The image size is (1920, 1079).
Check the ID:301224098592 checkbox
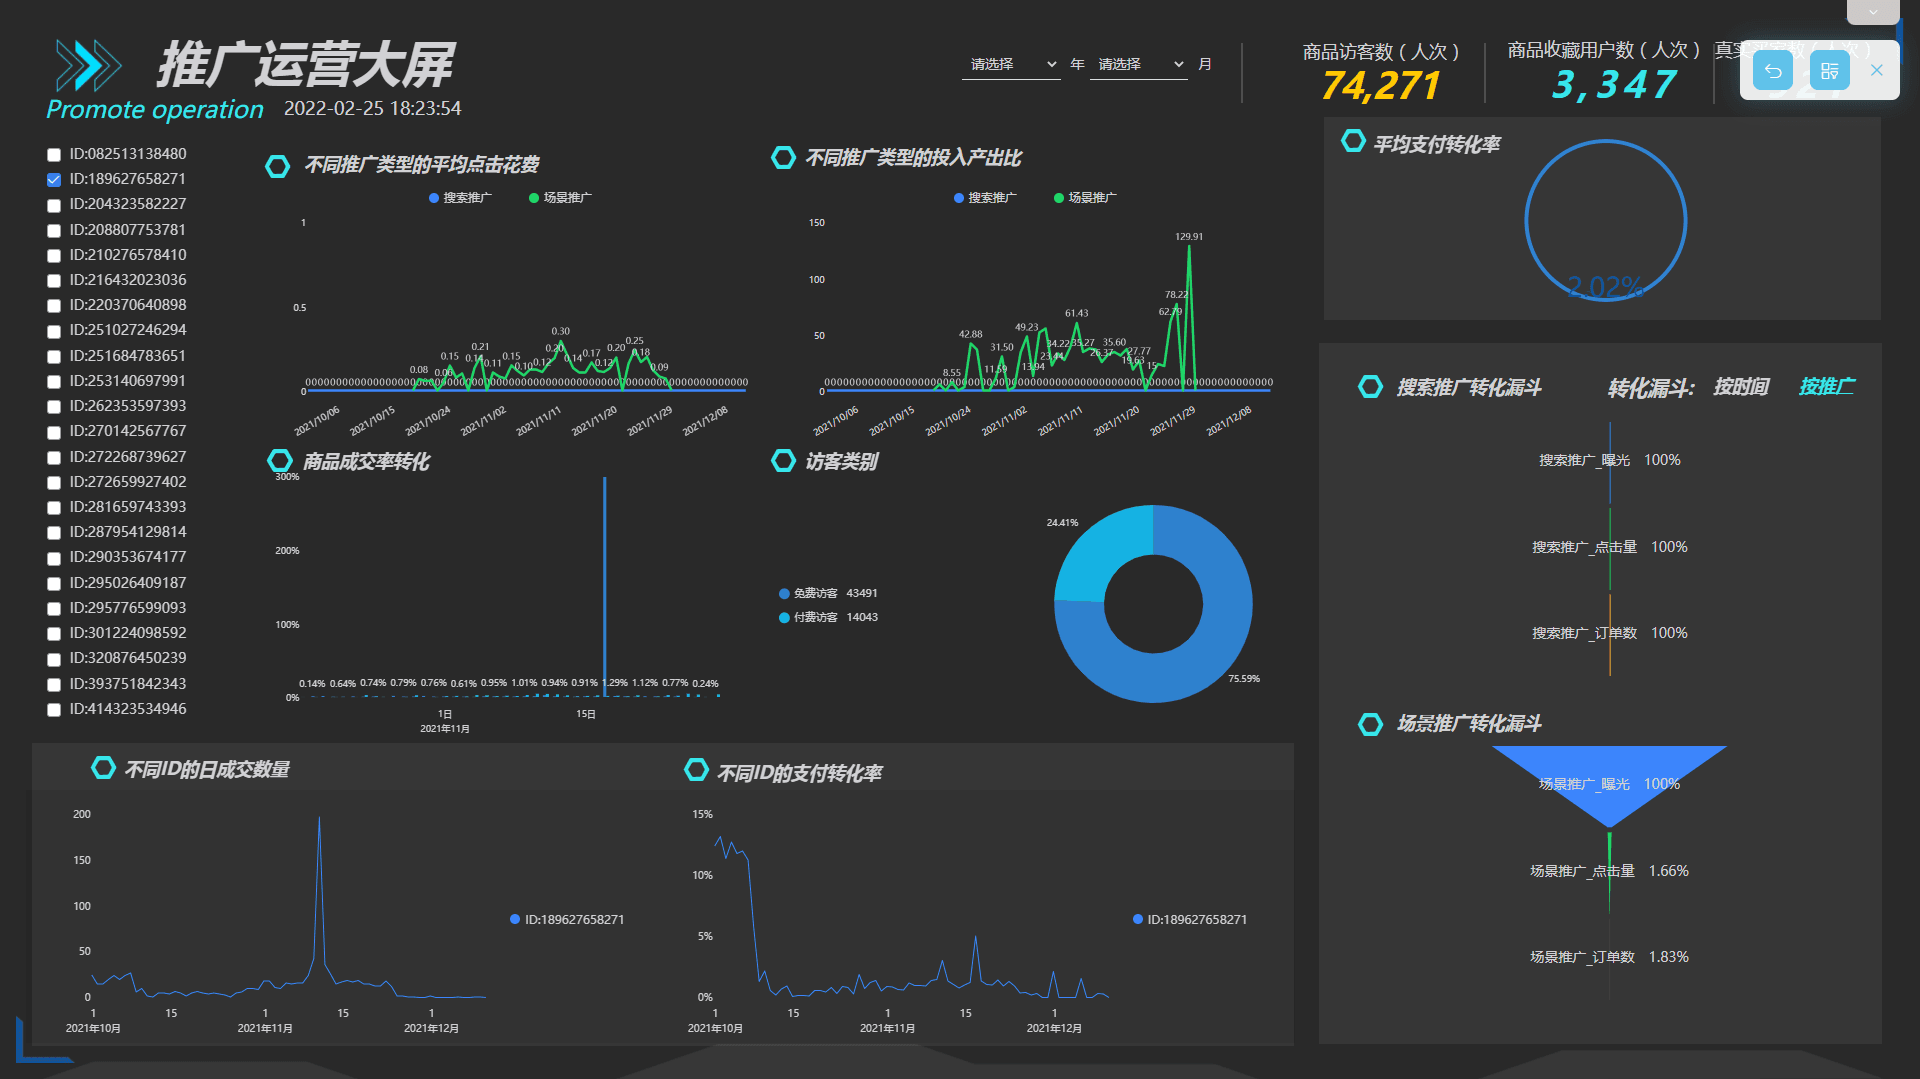click(54, 634)
